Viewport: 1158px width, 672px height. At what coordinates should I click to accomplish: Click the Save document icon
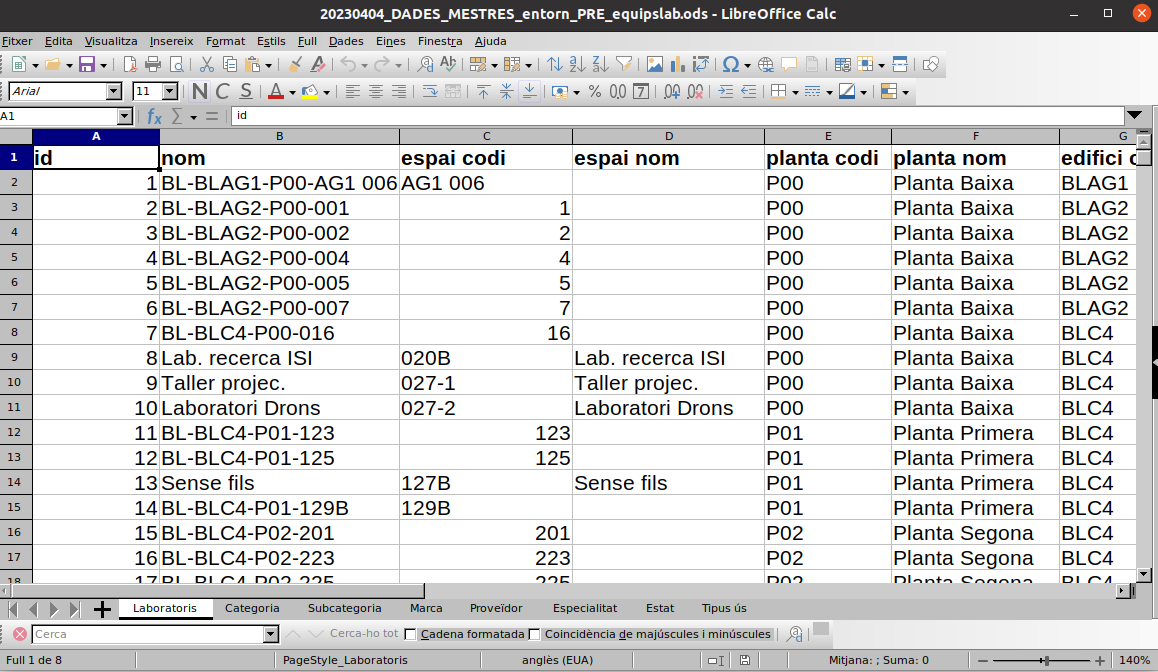click(86, 65)
